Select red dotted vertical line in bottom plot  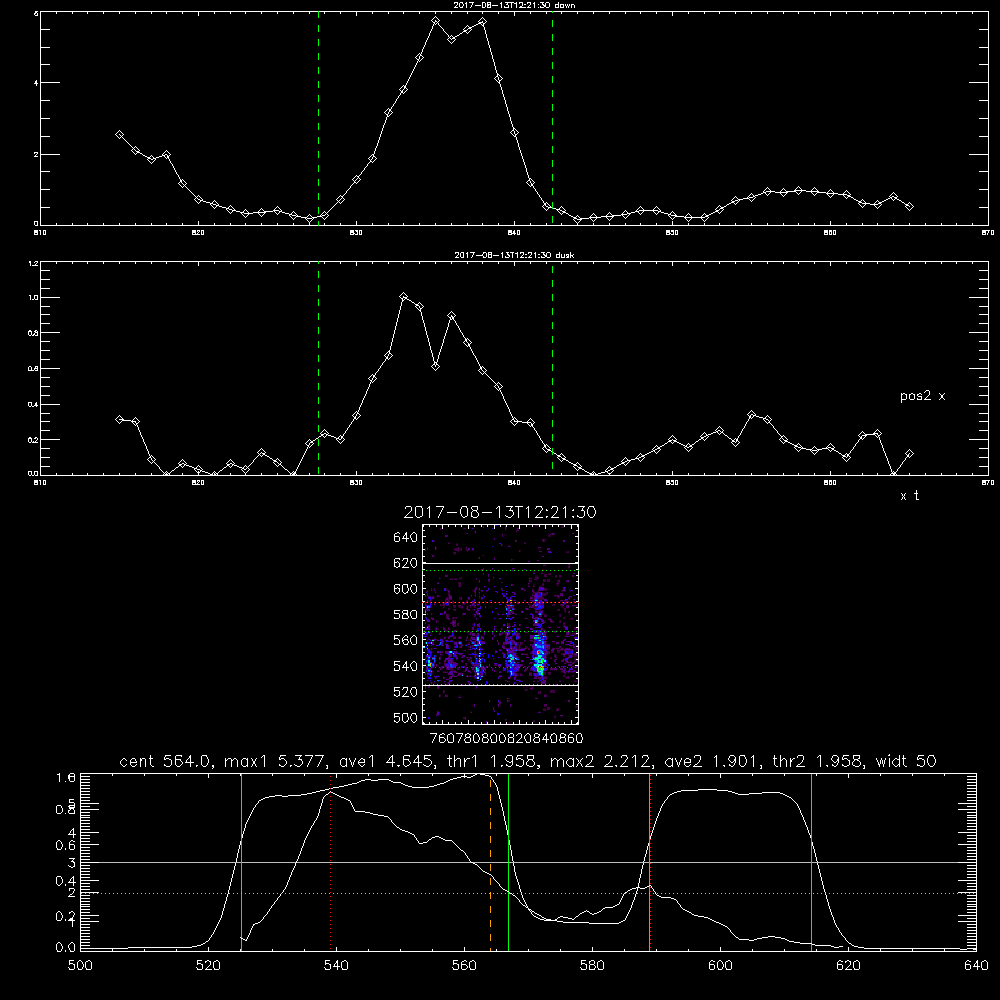(330, 862)
